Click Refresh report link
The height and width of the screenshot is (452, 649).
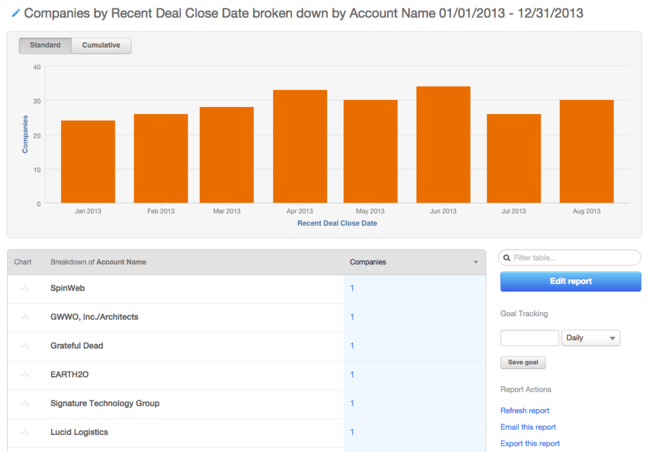[524, 410]
